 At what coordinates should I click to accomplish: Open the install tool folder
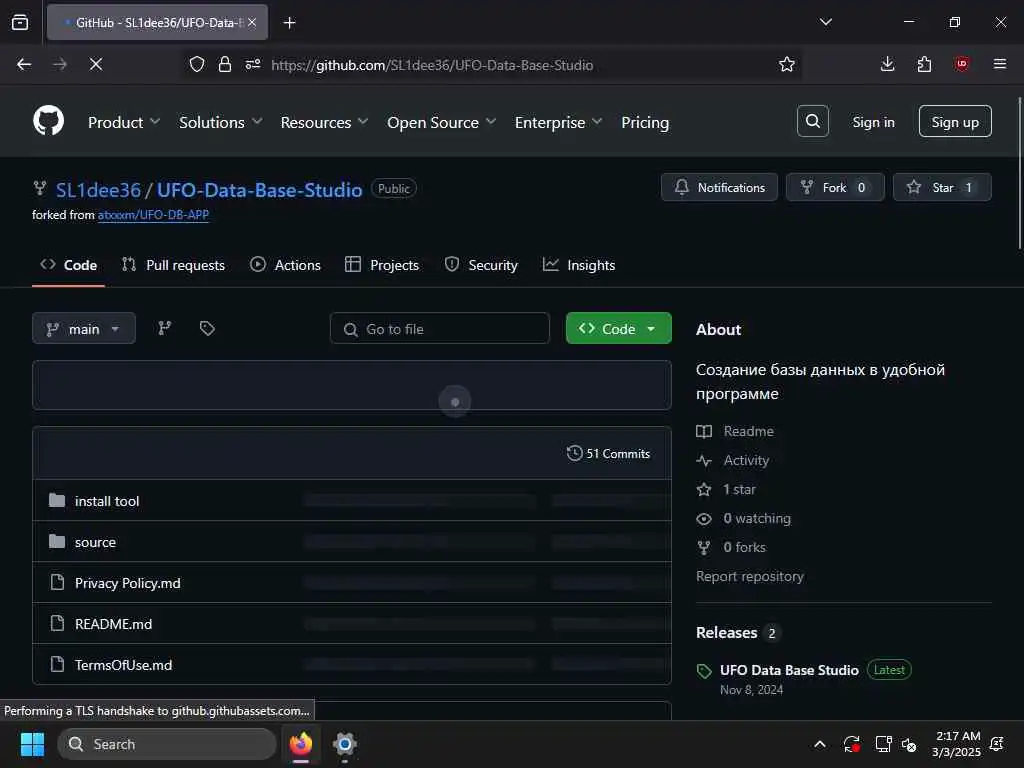[x=107, y=501]
